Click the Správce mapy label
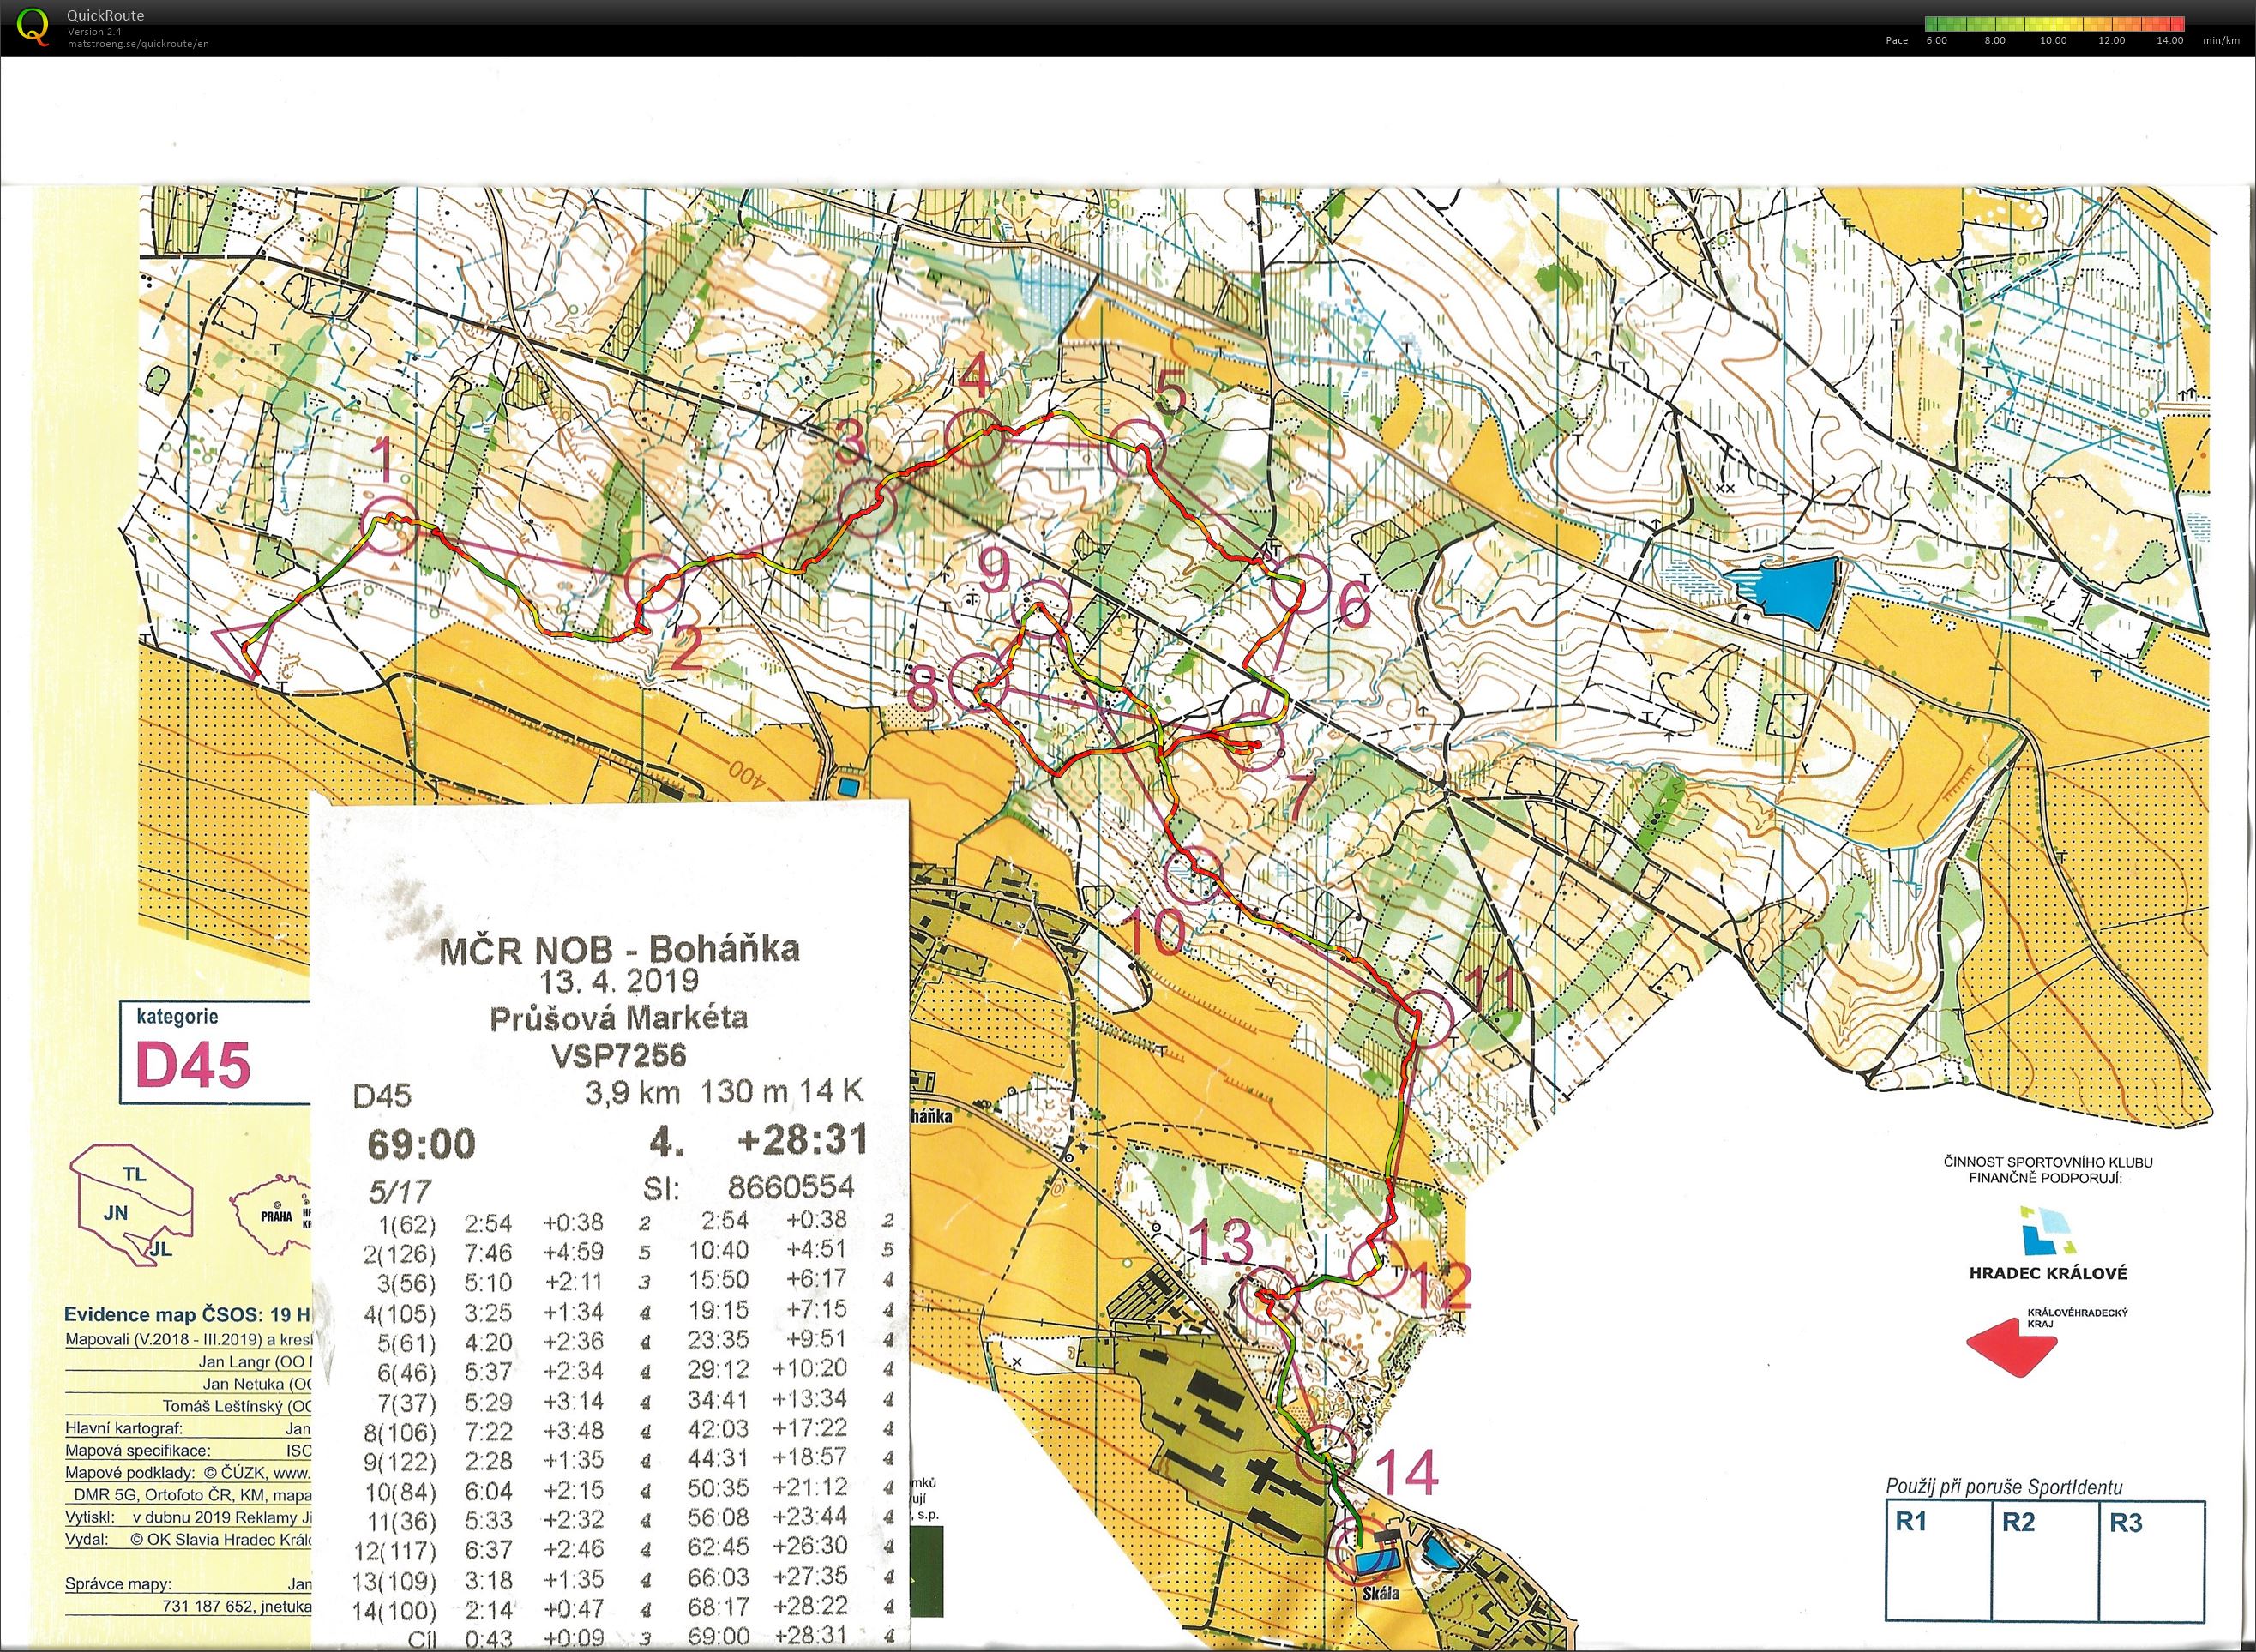Viewport: 2256px width, 1652px height. [118, 1584]
